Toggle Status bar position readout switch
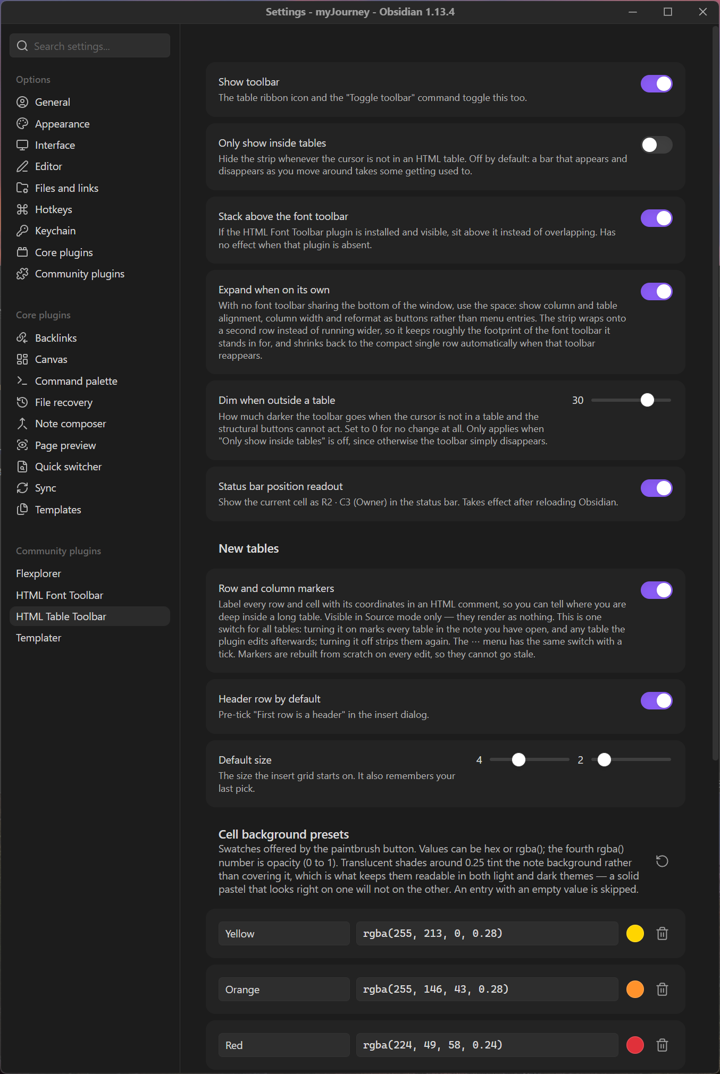The width and height of the screenshot is (720, 1074). coord(656,488)
